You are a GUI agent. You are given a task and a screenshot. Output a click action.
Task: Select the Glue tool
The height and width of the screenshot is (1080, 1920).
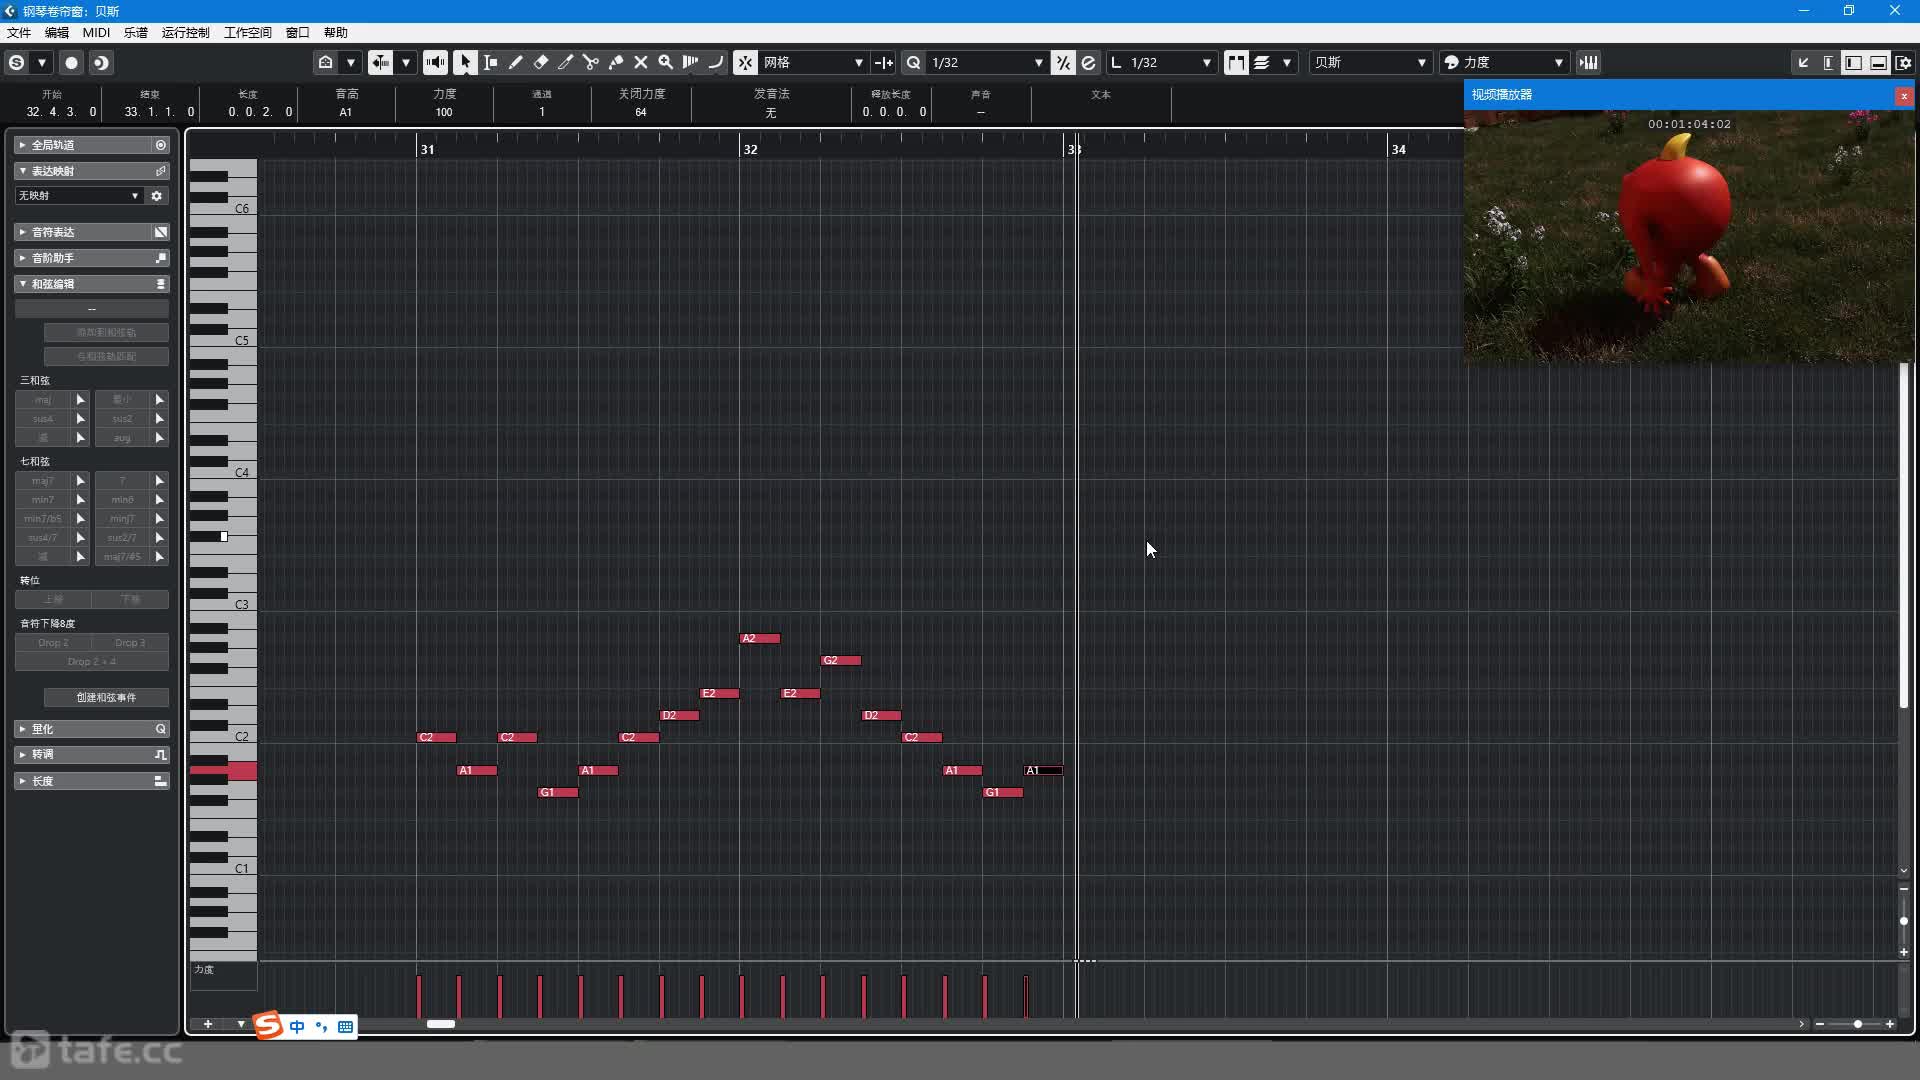coord(616,62)
